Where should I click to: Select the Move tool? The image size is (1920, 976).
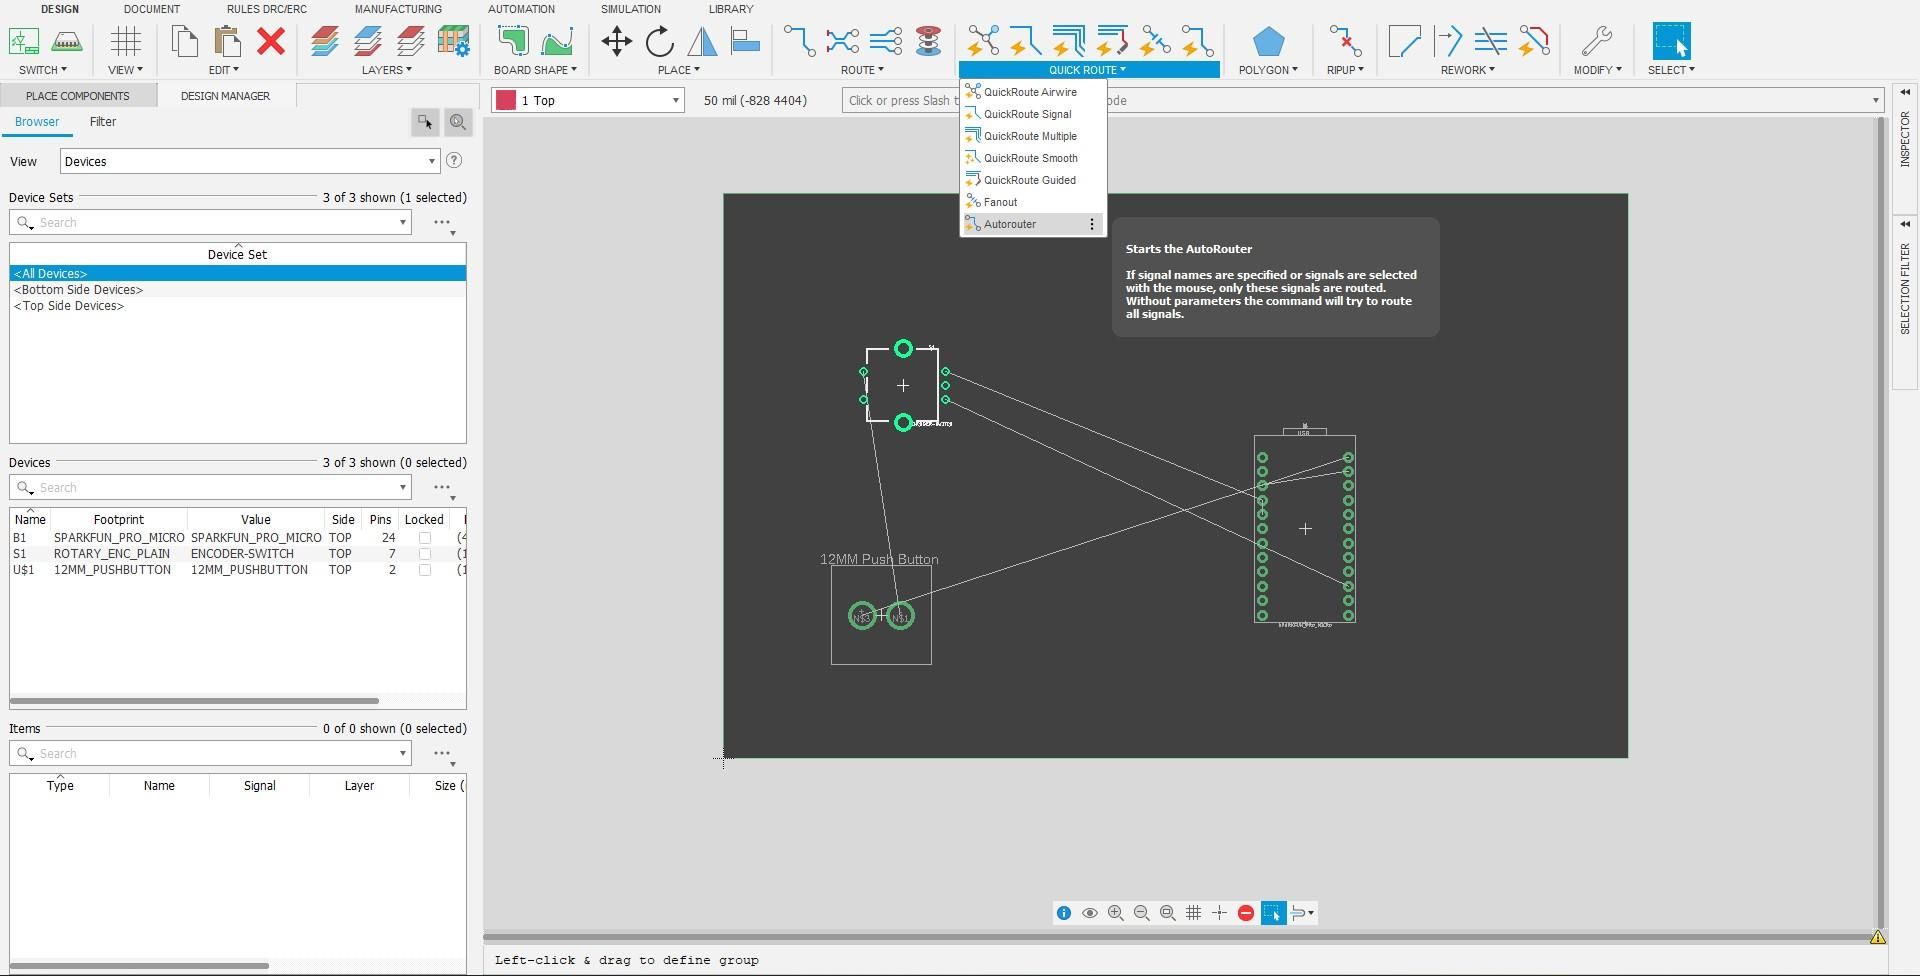click(616, 42)
